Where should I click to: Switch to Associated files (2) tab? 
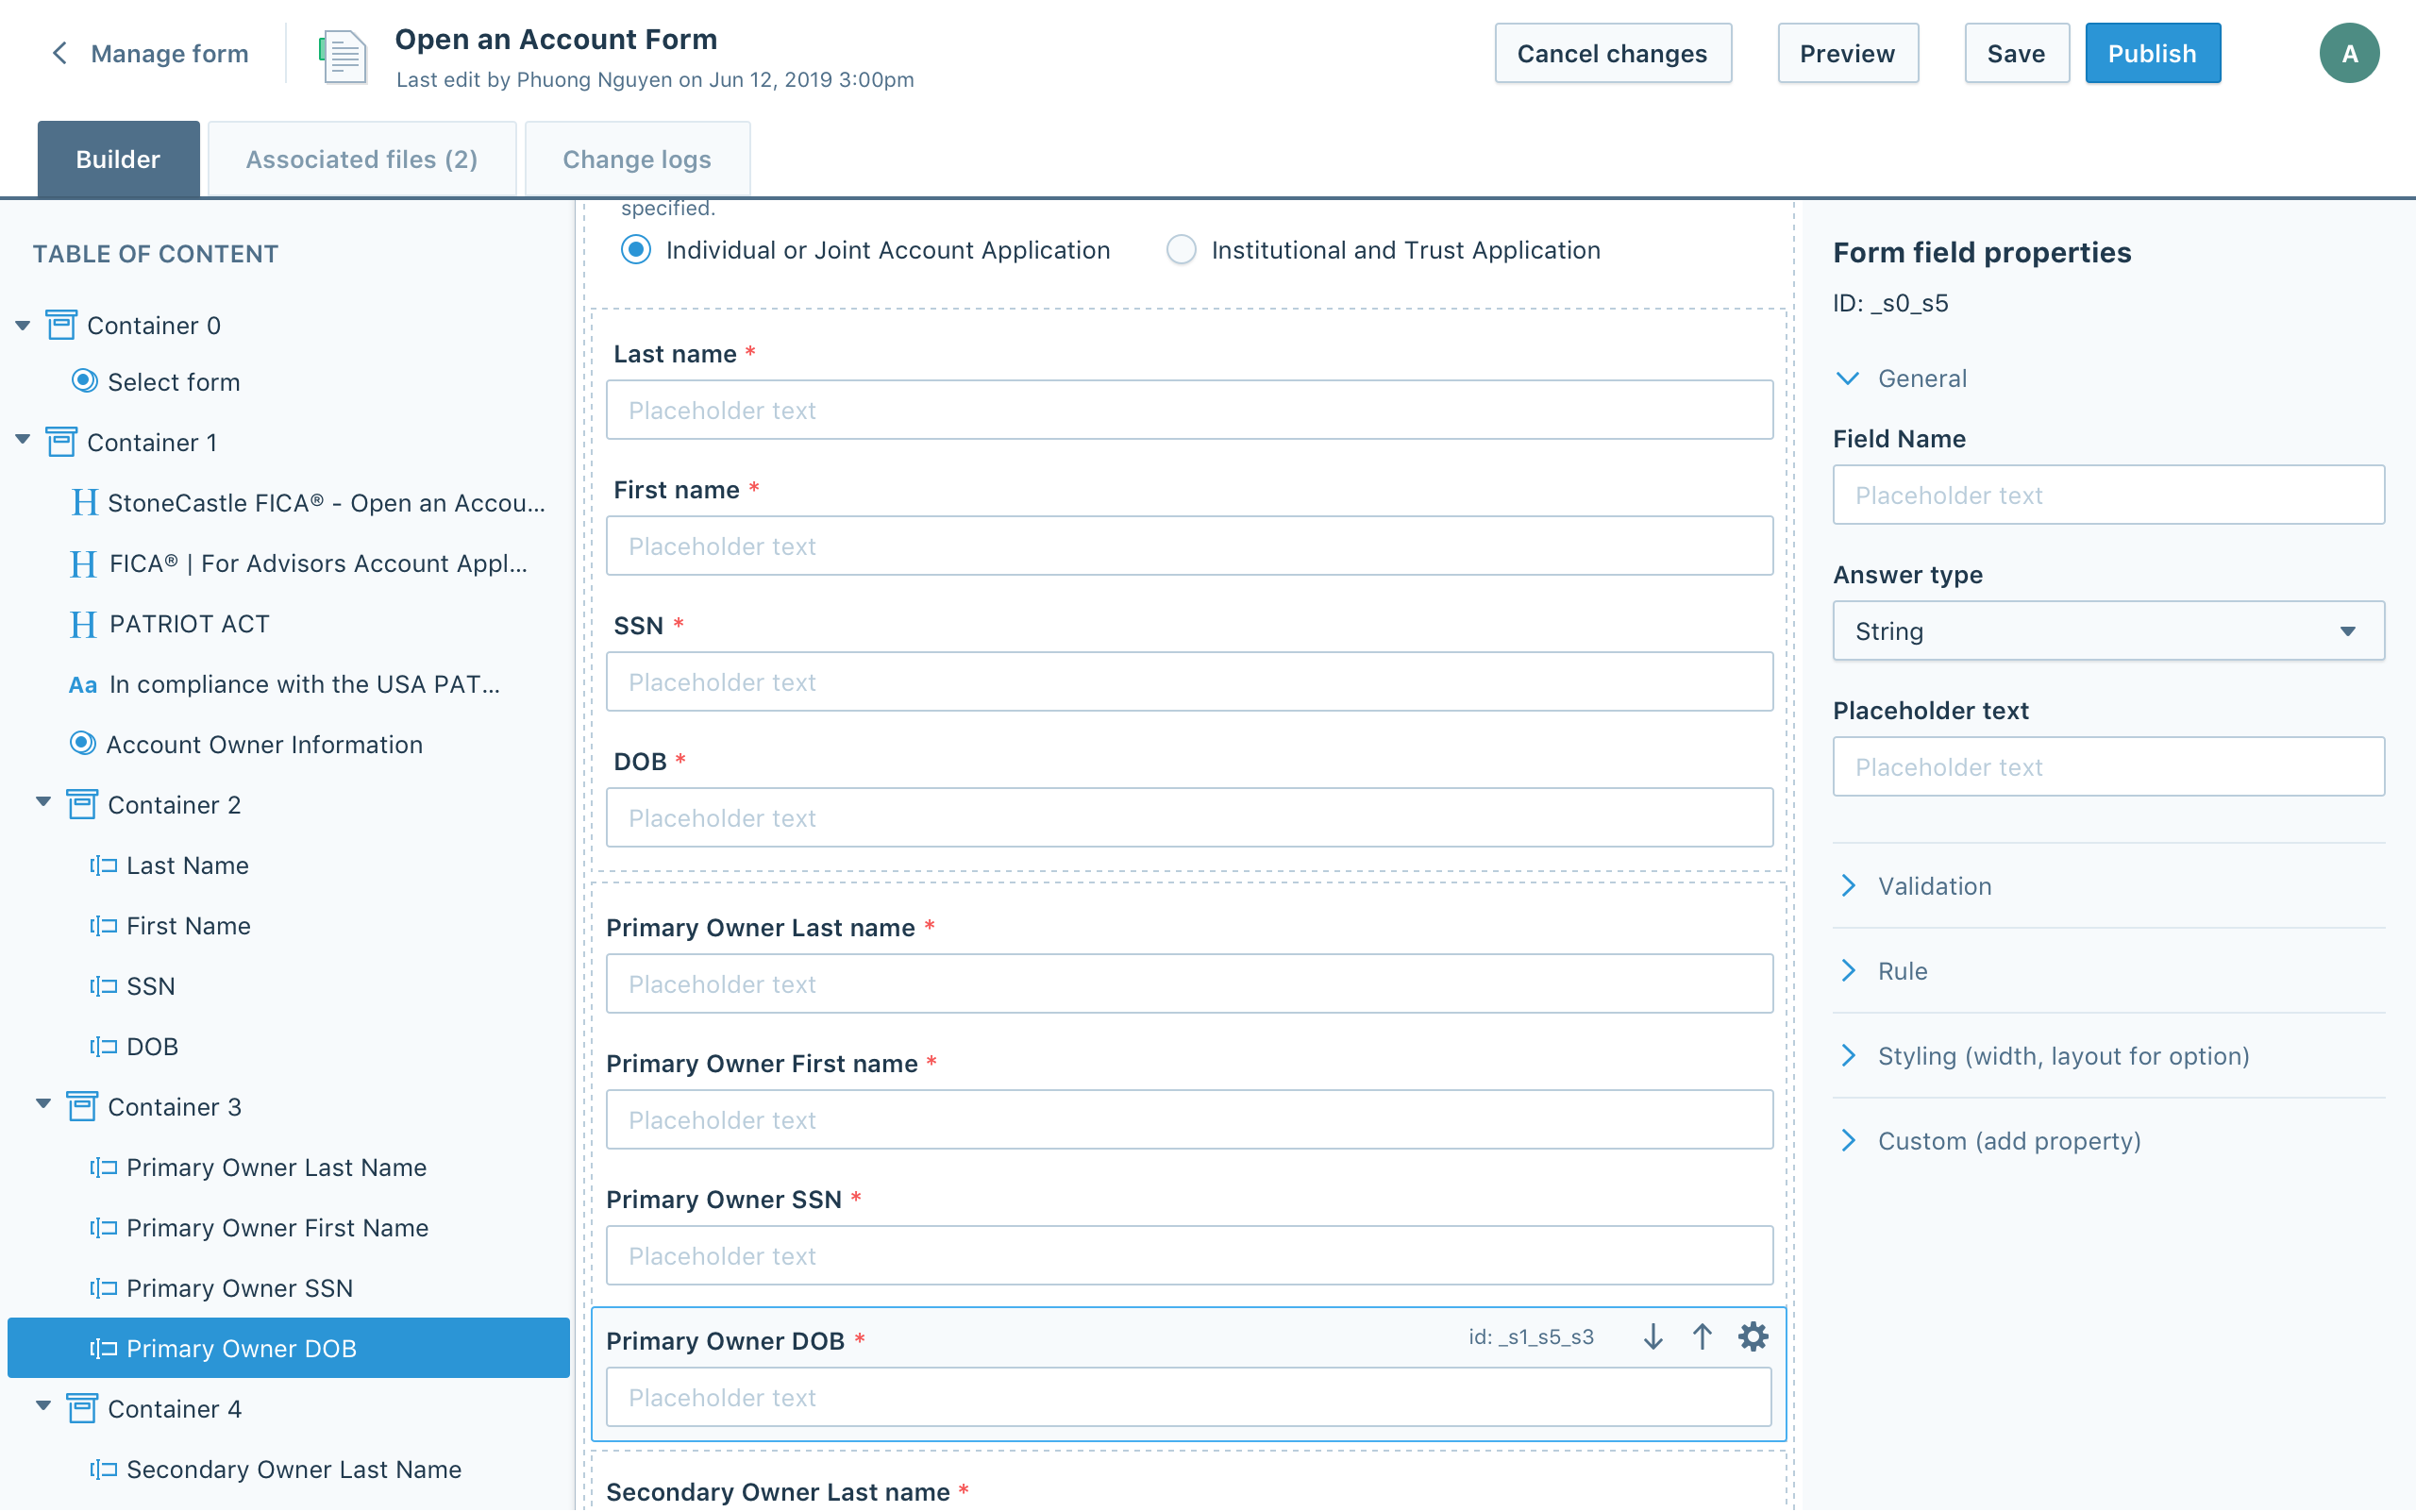(x=362, y=159)
